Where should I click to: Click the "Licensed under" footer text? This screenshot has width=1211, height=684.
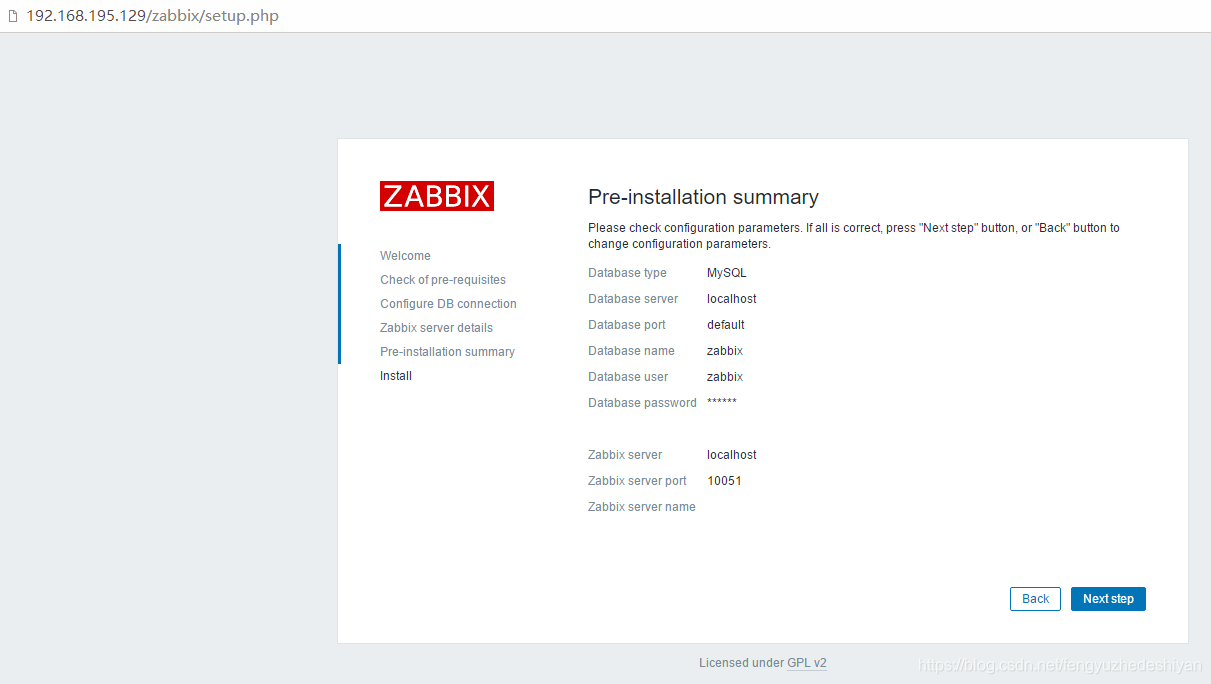pos(739,662)
